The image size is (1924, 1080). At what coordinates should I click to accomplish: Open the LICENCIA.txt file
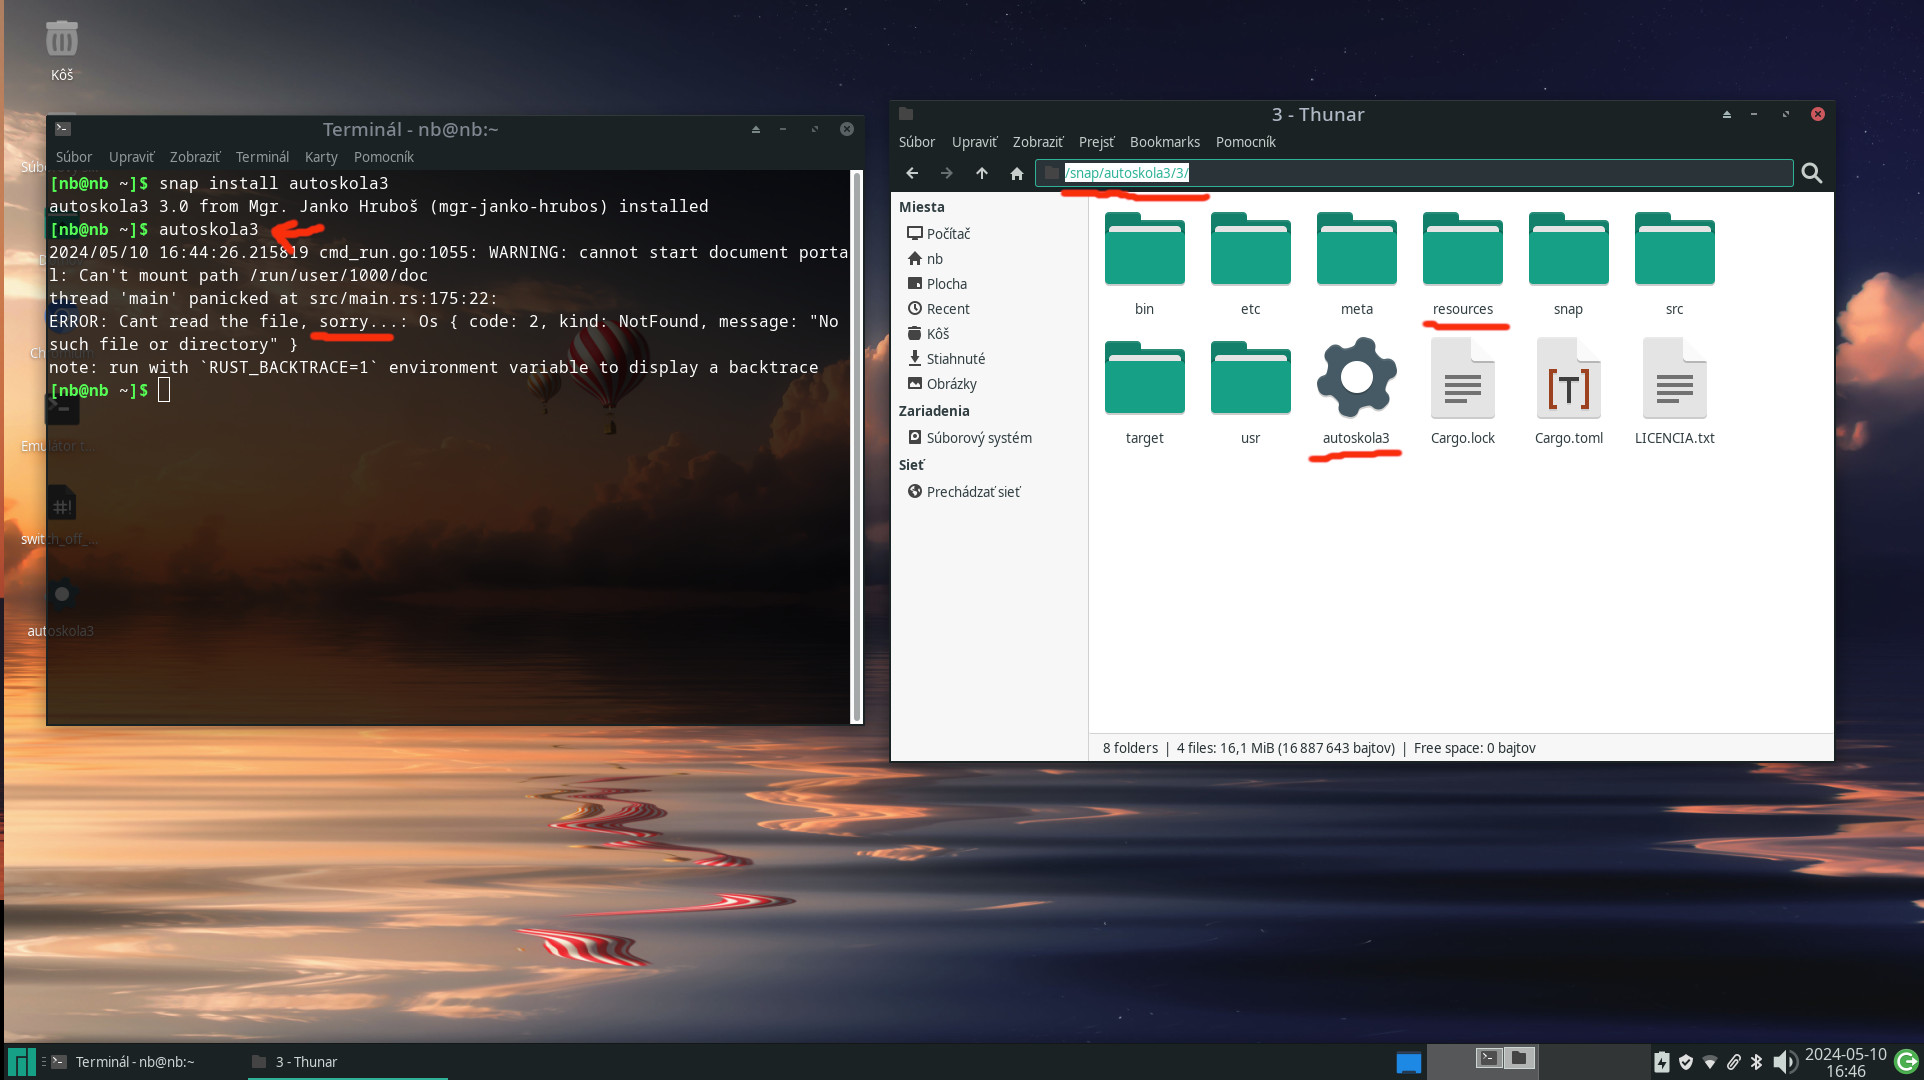pos(1674,379)
